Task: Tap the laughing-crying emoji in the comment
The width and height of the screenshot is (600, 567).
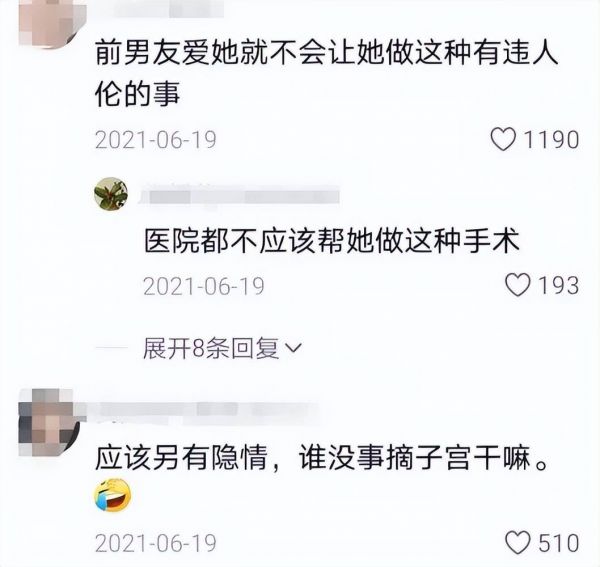Action: 112,495
